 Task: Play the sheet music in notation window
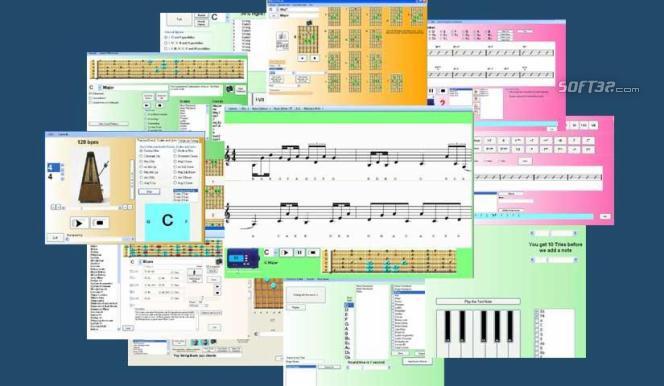tap(286, 252)
